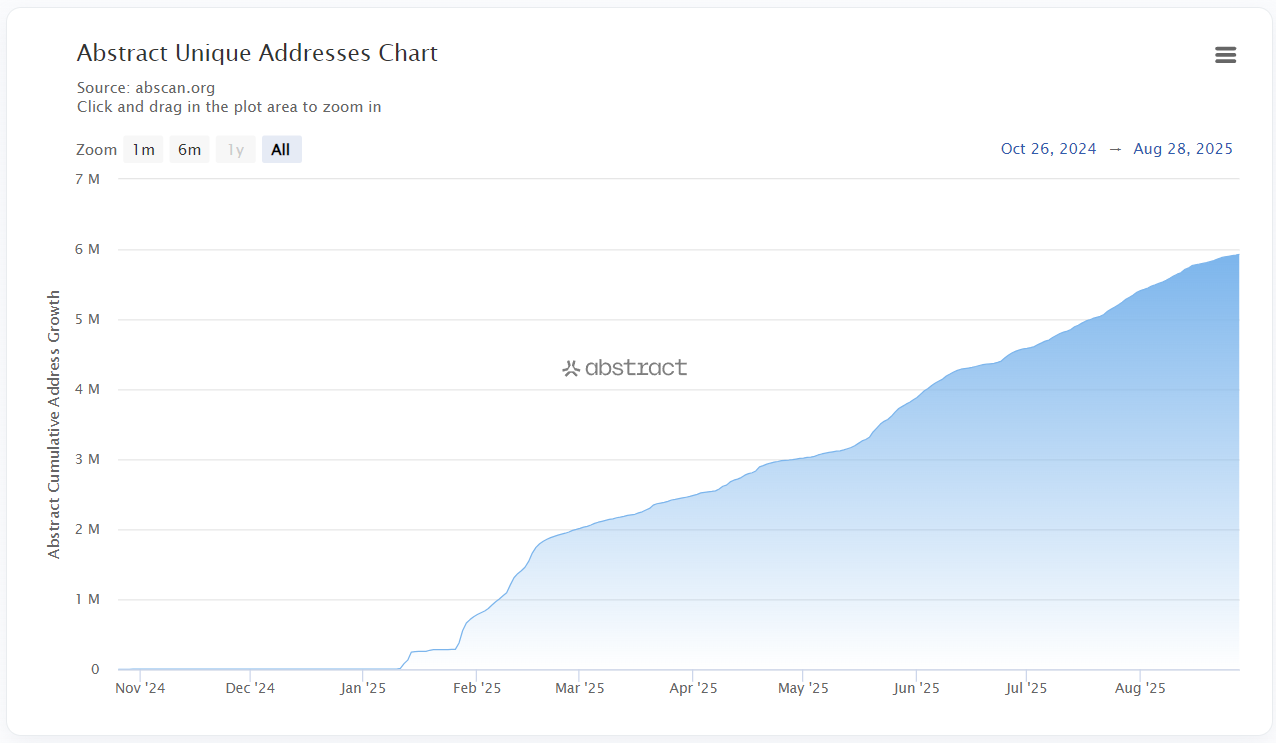Viewport: 1276px width, 743px height.
Task: Click the Jul '25 x-axis label
Action: [1027, 688]
